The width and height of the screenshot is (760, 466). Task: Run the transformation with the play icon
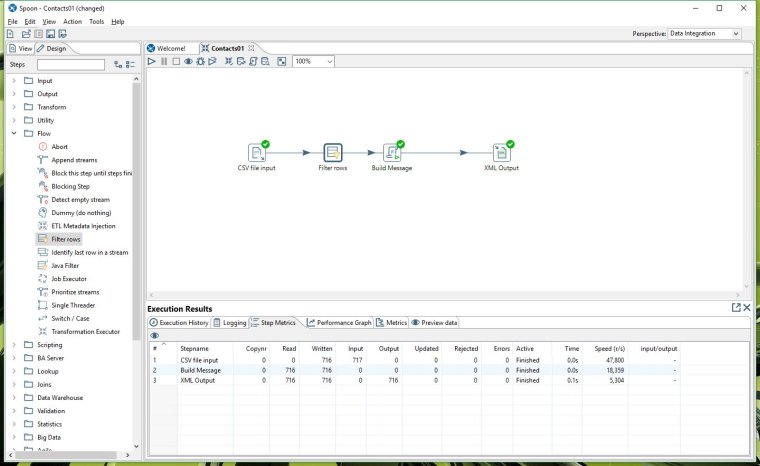(152, 61)
